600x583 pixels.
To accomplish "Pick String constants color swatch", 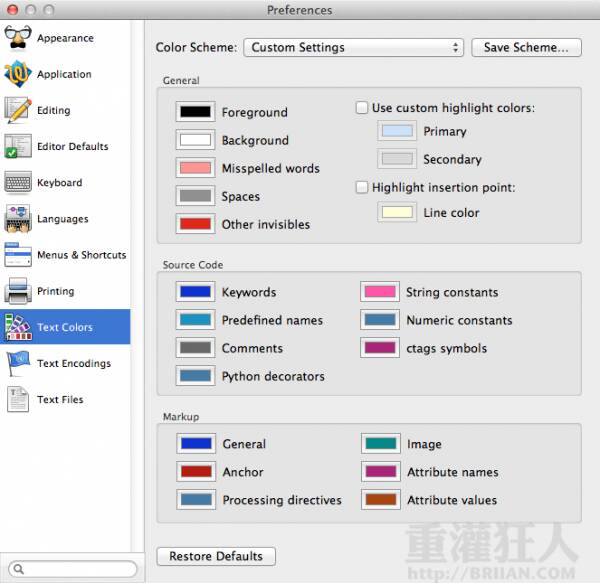I will 380,292.
